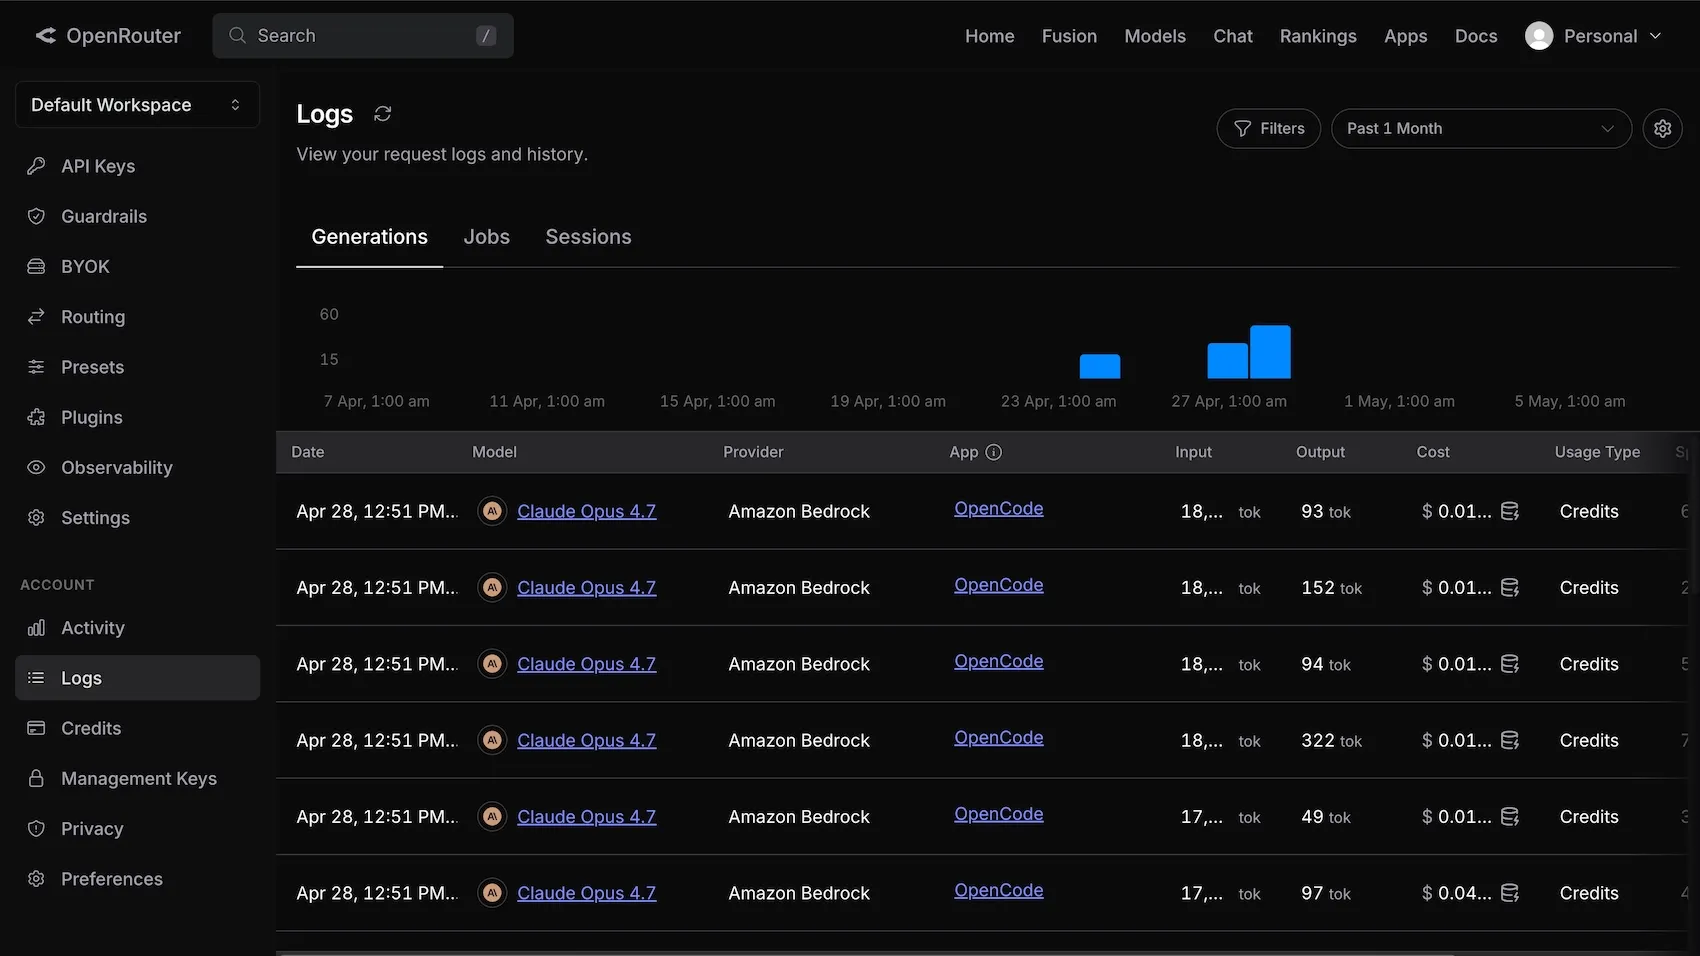Screen dimensions: 1700x956
Task: Click the Observability eye icon
Action: (x=36, y=467)
